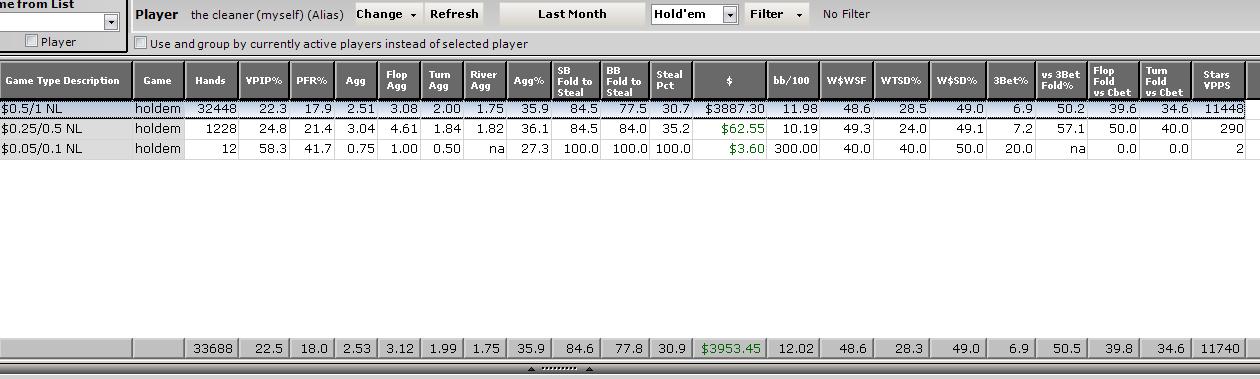1260x379 pixels.
Task: Sort by Flop Fold vs Cbet header
Action: [x=1114, y=80]
